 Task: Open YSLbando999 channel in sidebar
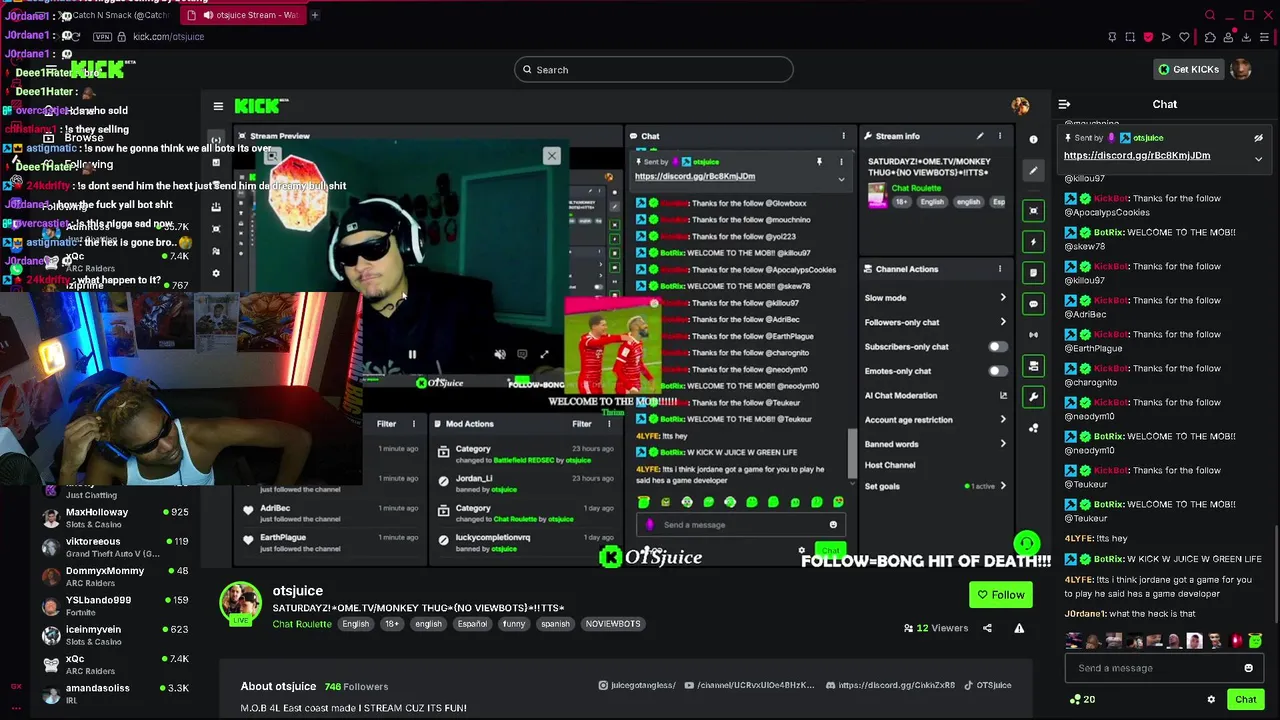pyautogui.click(x=115, y=606)
